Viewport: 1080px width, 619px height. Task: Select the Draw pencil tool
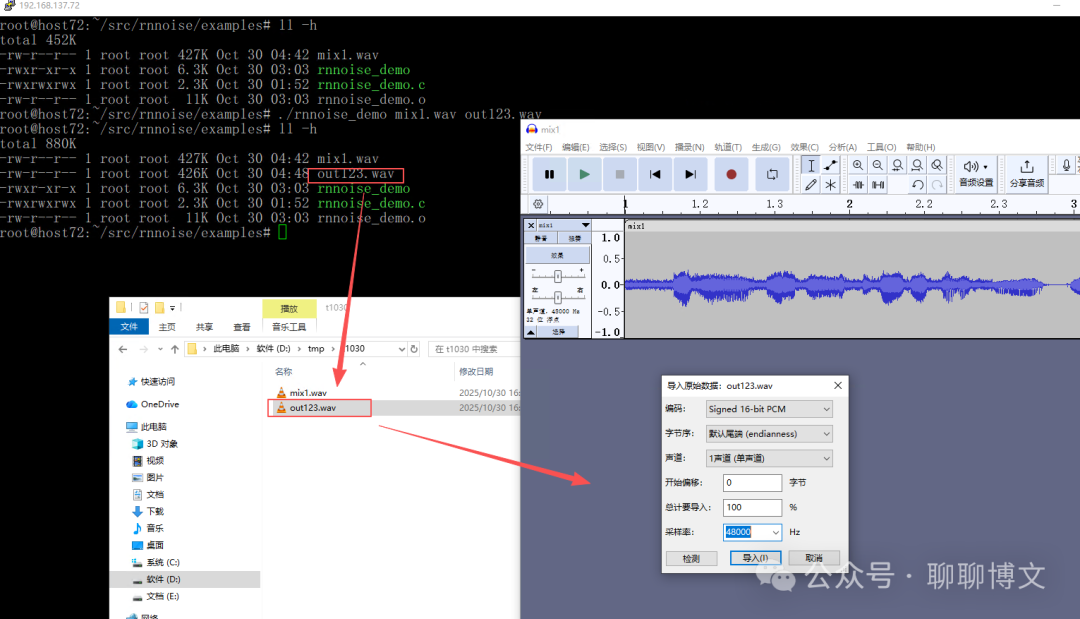pos(811,185)
